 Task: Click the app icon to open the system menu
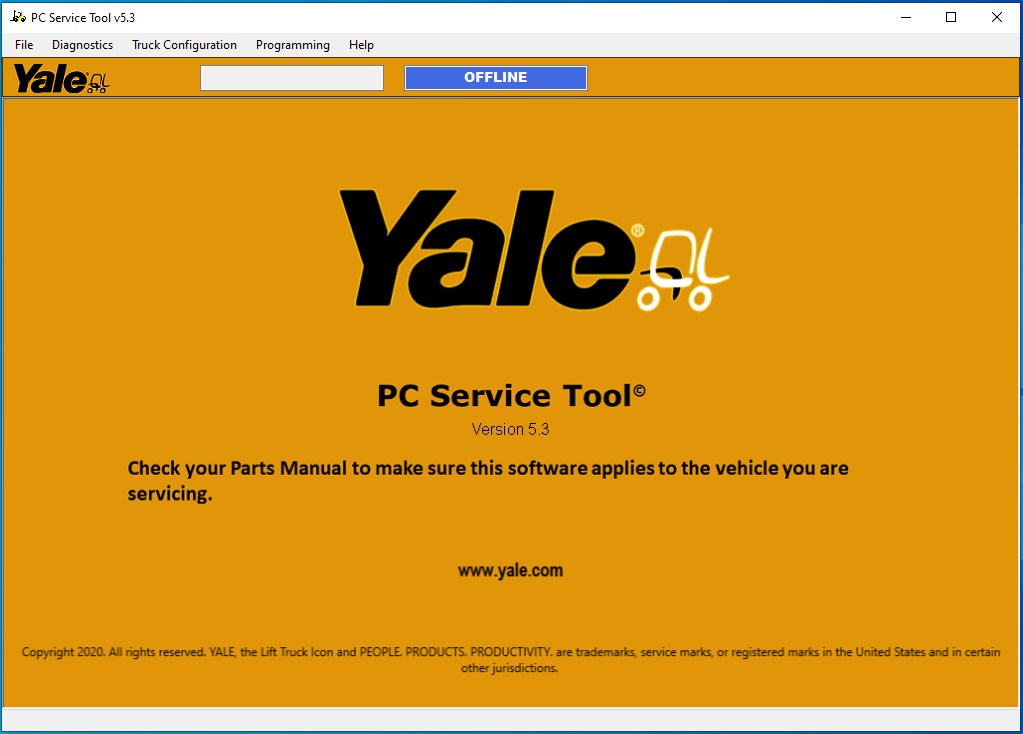pyautogui.click(x=17, y=16)
